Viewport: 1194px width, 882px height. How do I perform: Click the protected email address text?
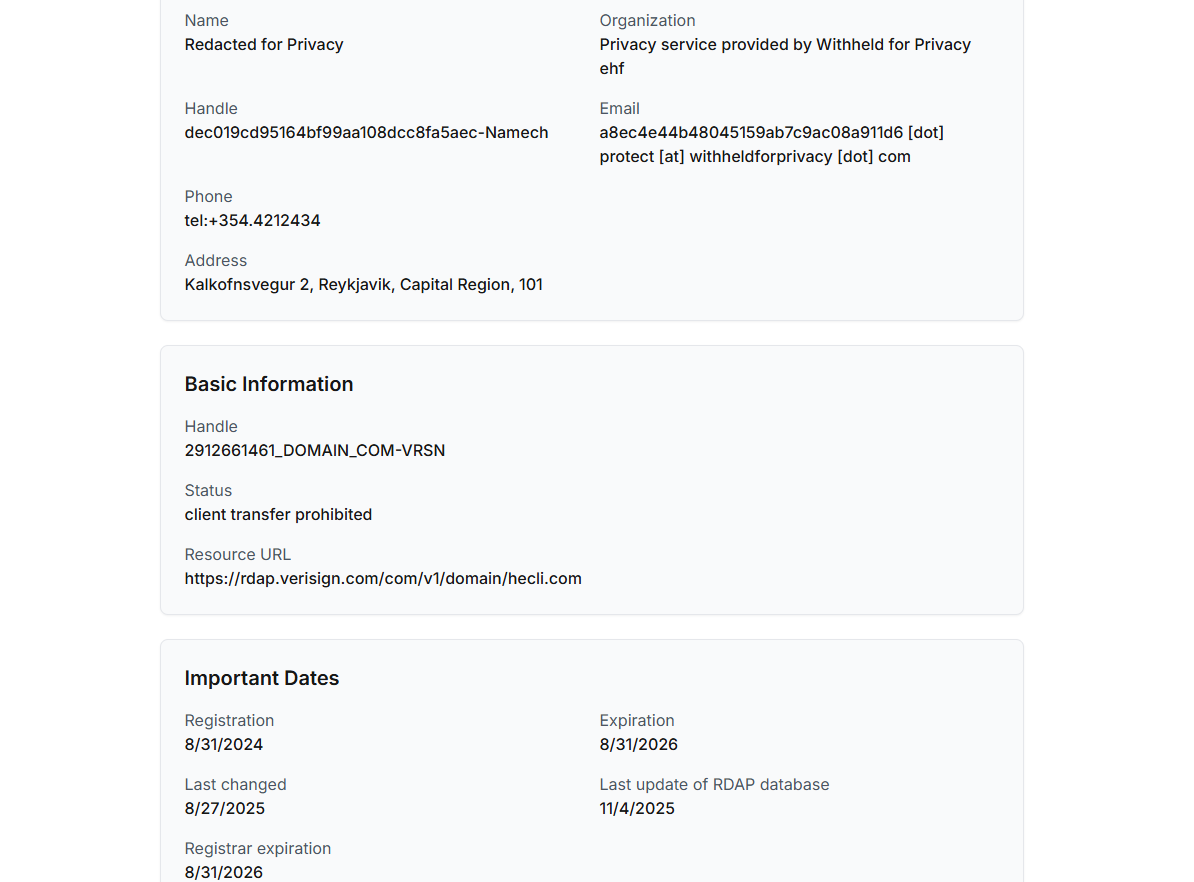click(x=771, y=144)
